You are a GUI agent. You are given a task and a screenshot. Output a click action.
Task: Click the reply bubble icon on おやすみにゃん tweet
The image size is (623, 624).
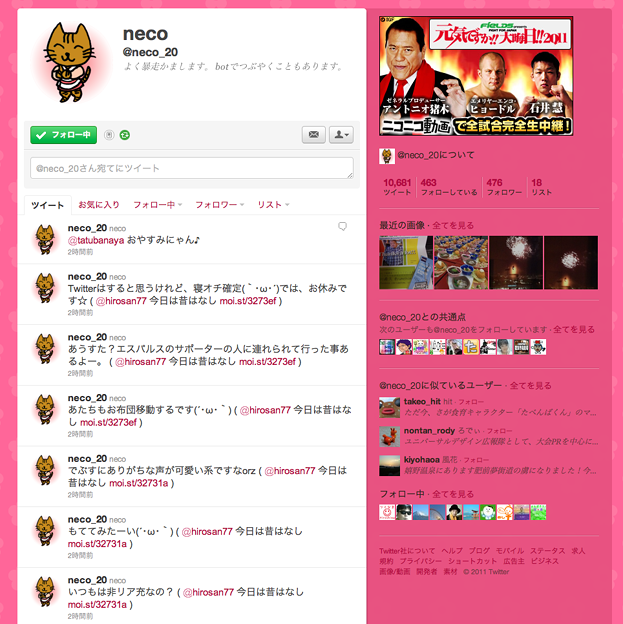pos(342,226)
